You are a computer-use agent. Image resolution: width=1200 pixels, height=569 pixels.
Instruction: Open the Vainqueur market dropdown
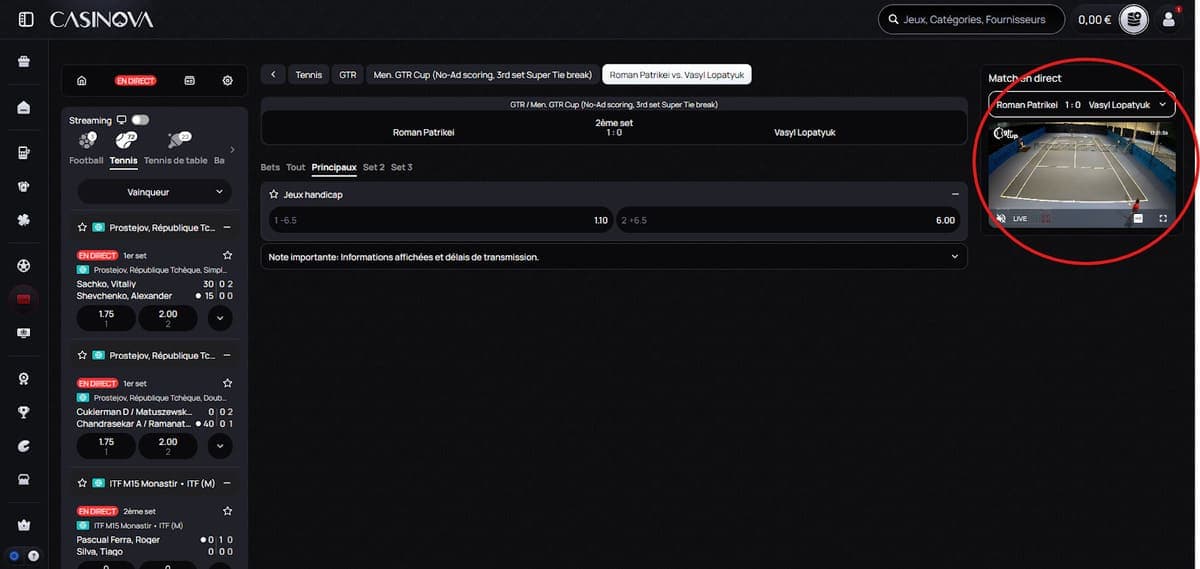tap(154, 191)
